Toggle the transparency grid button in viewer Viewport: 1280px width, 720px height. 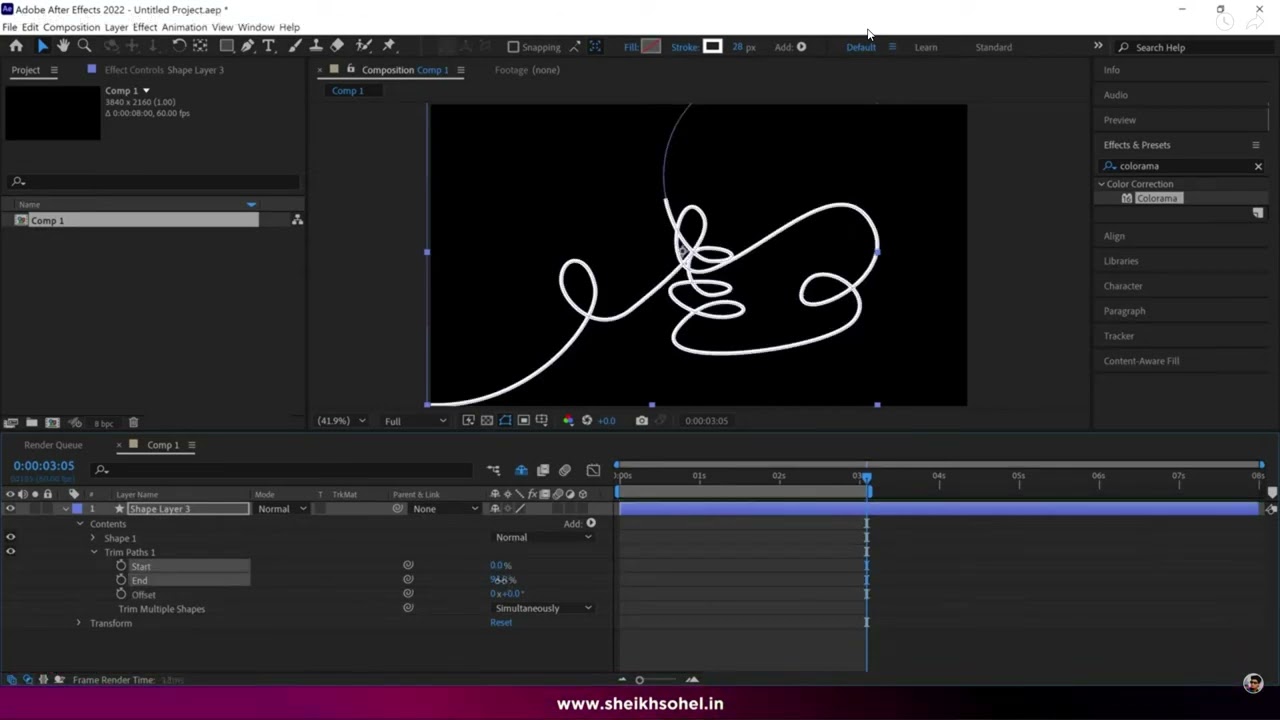[x=486, y=421]
